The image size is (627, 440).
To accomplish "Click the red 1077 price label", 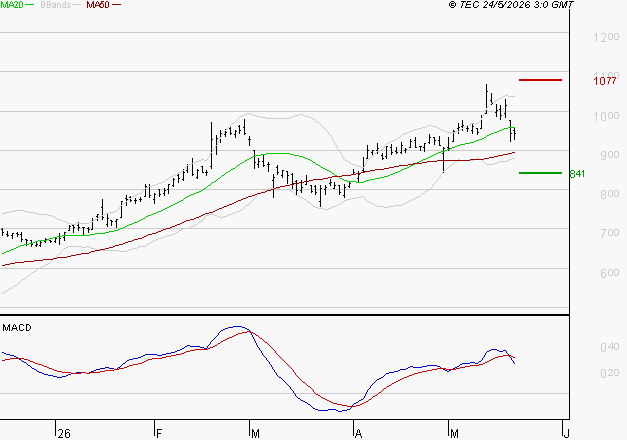I will click(605, 81).
